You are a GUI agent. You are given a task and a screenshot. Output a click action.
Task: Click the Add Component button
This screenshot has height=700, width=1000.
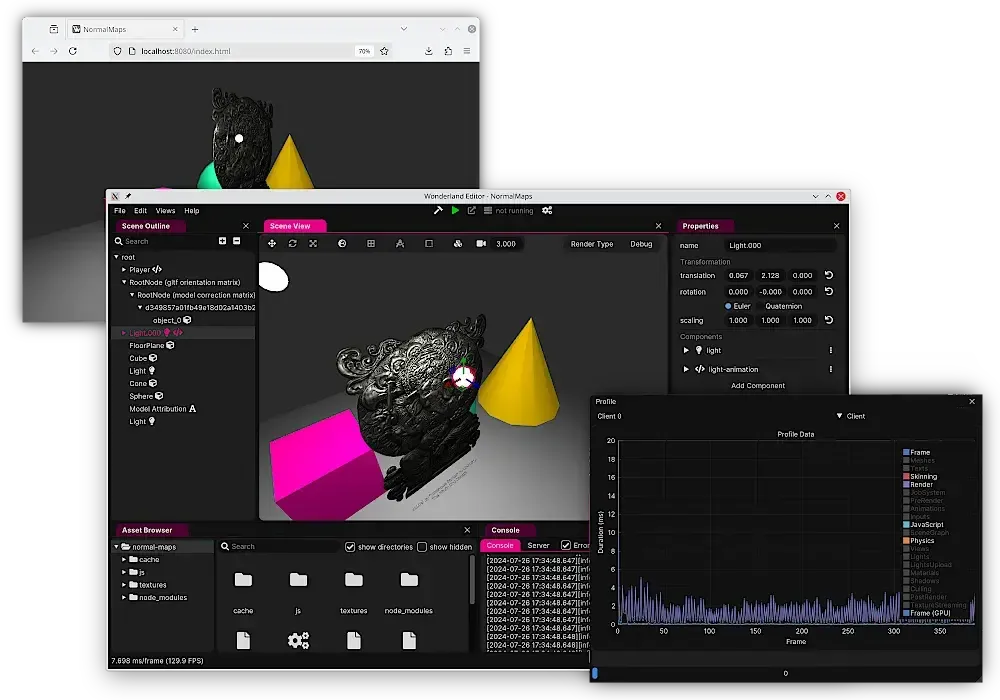click(757, 385)
